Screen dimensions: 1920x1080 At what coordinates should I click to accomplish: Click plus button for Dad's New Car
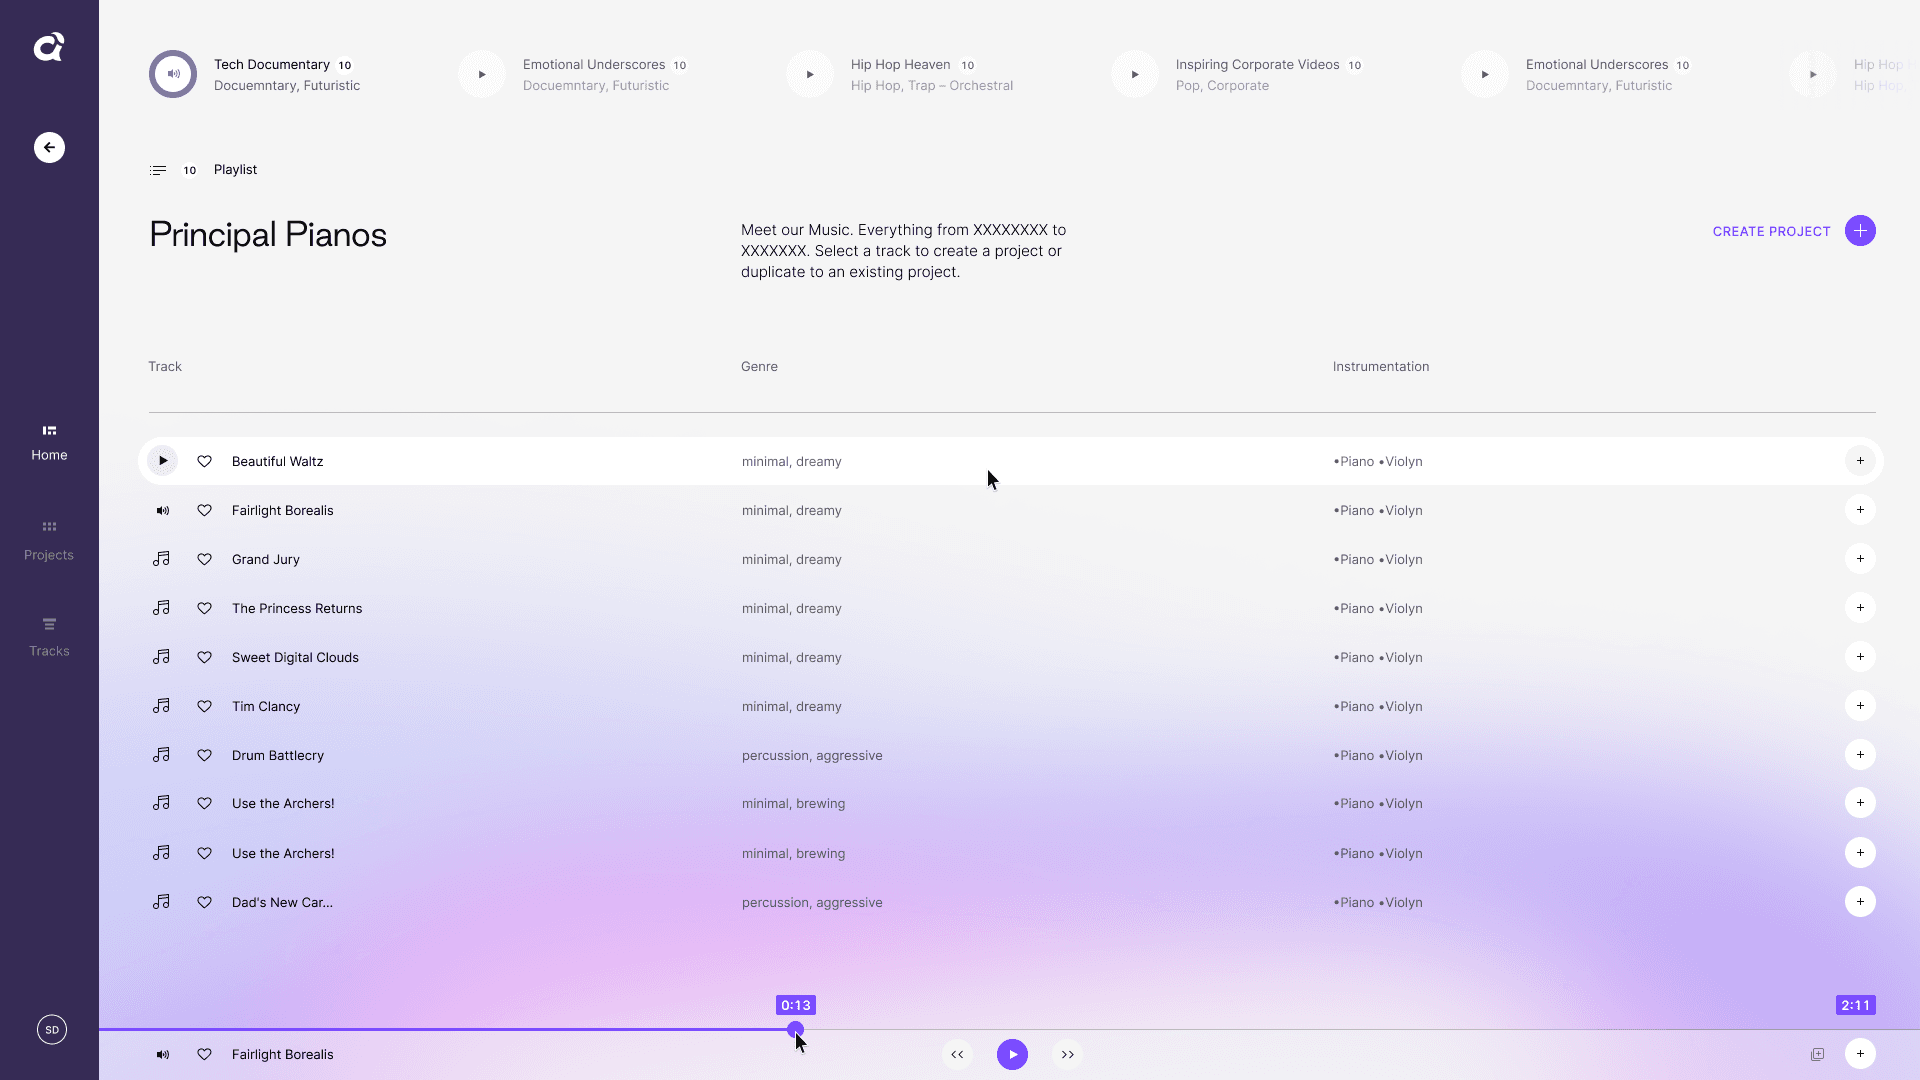(x=1859, y=902)
